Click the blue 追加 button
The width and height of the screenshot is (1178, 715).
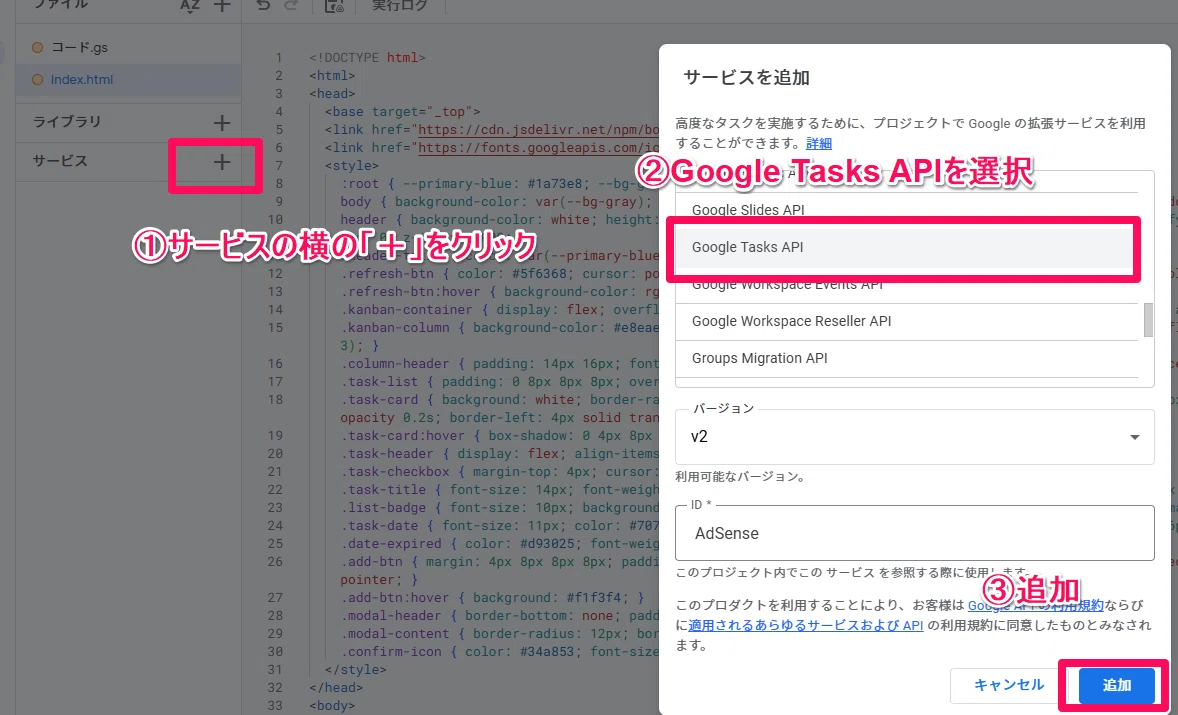click(1116, 685)
